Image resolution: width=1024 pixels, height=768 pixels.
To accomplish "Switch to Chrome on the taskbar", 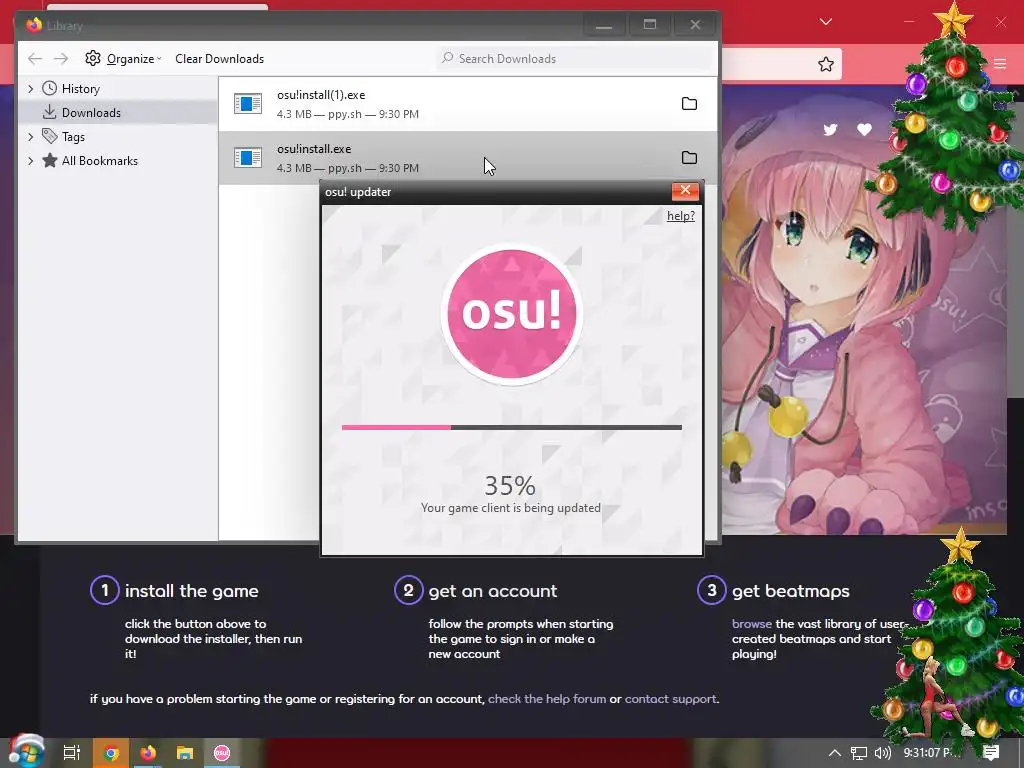I will pyautogui.click(x=110, y=753).
